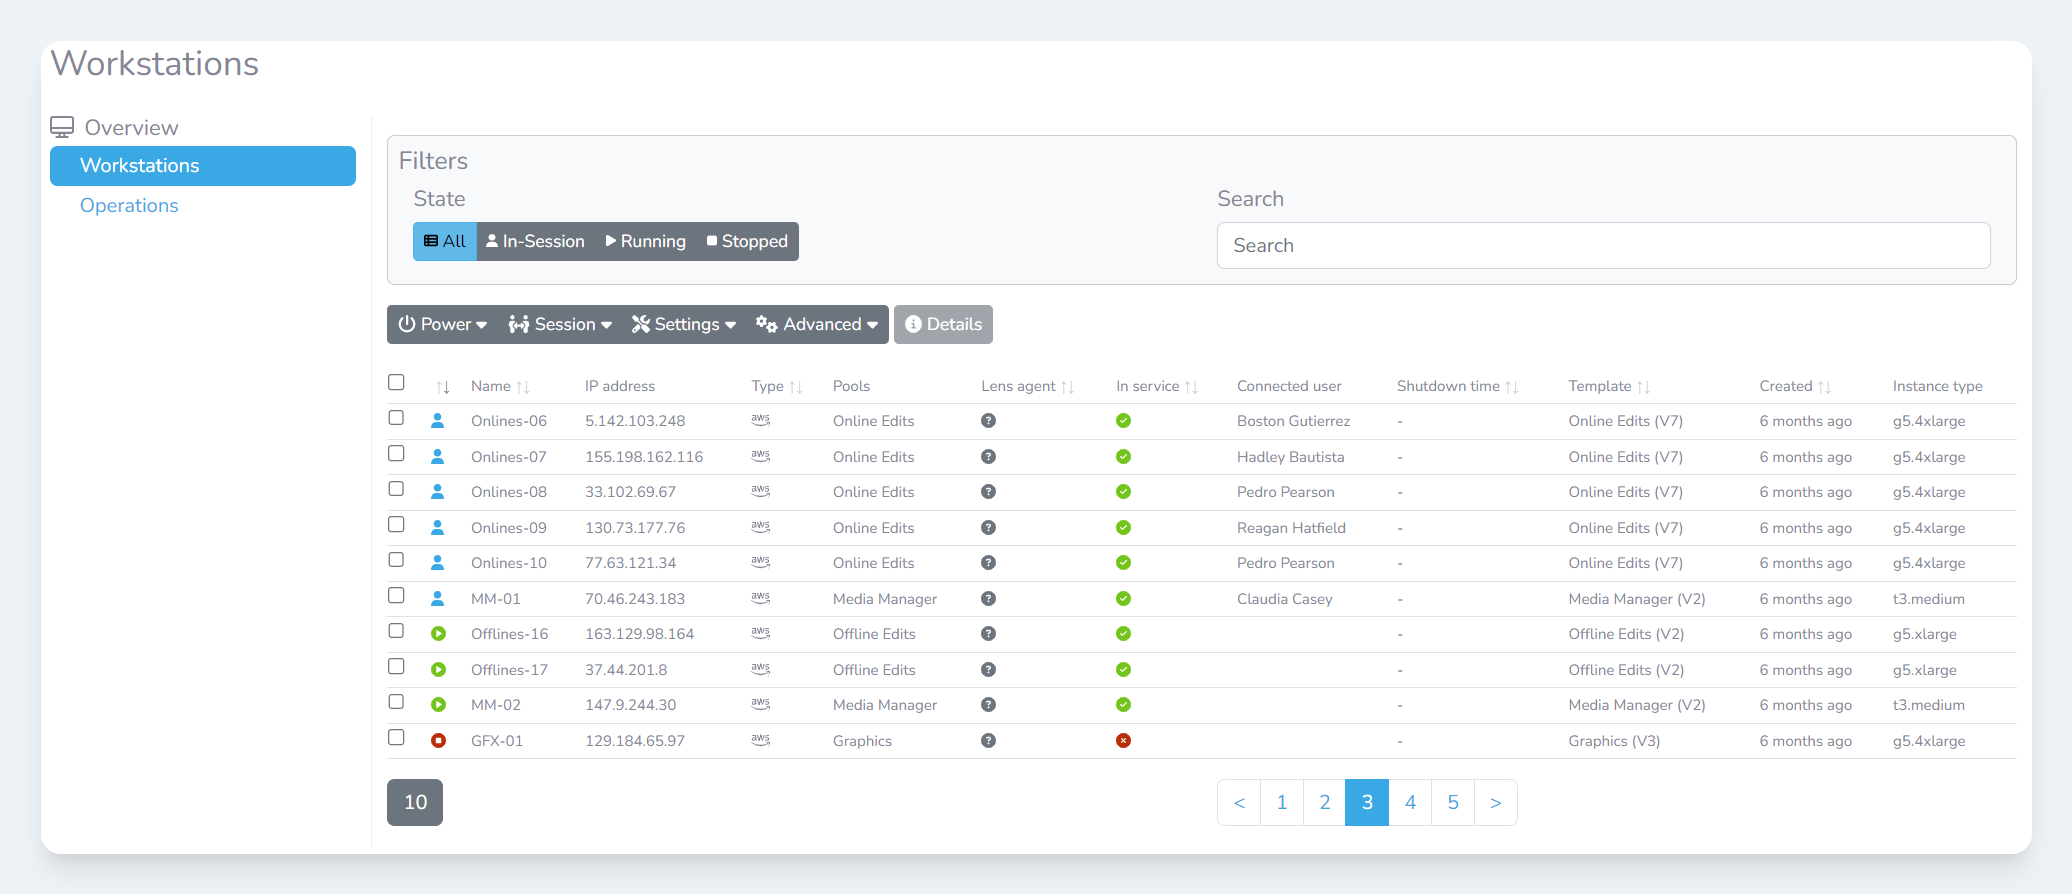This screenshot has width=2072, height=894.
Task: Tick the checkbox for Offlines-17 row
Action: pos(396,667)
